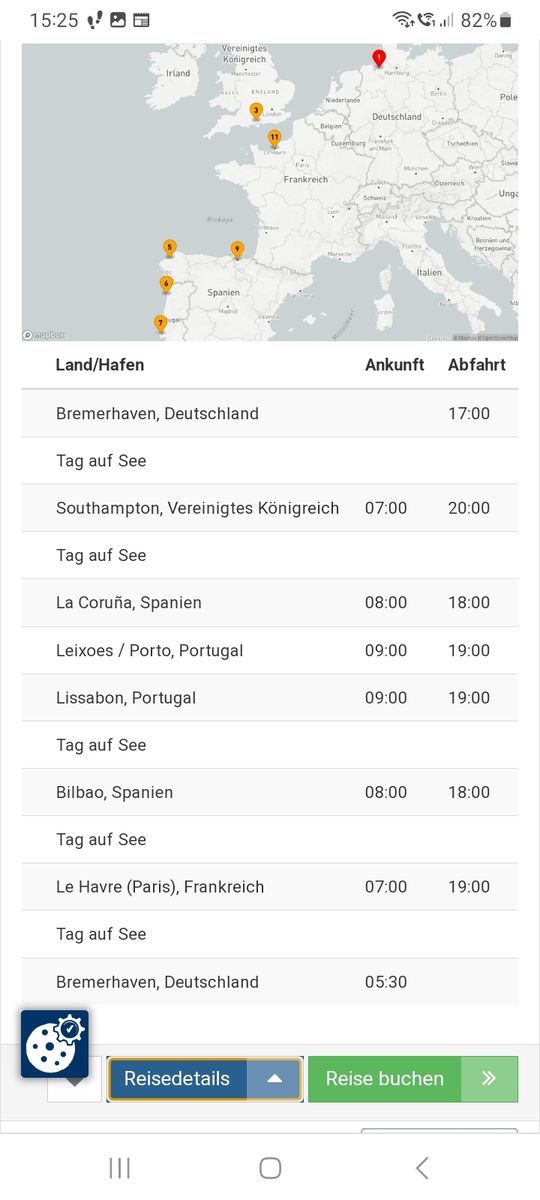
Task: Select map marker 3 near London
Action: (x=256, y=111)
